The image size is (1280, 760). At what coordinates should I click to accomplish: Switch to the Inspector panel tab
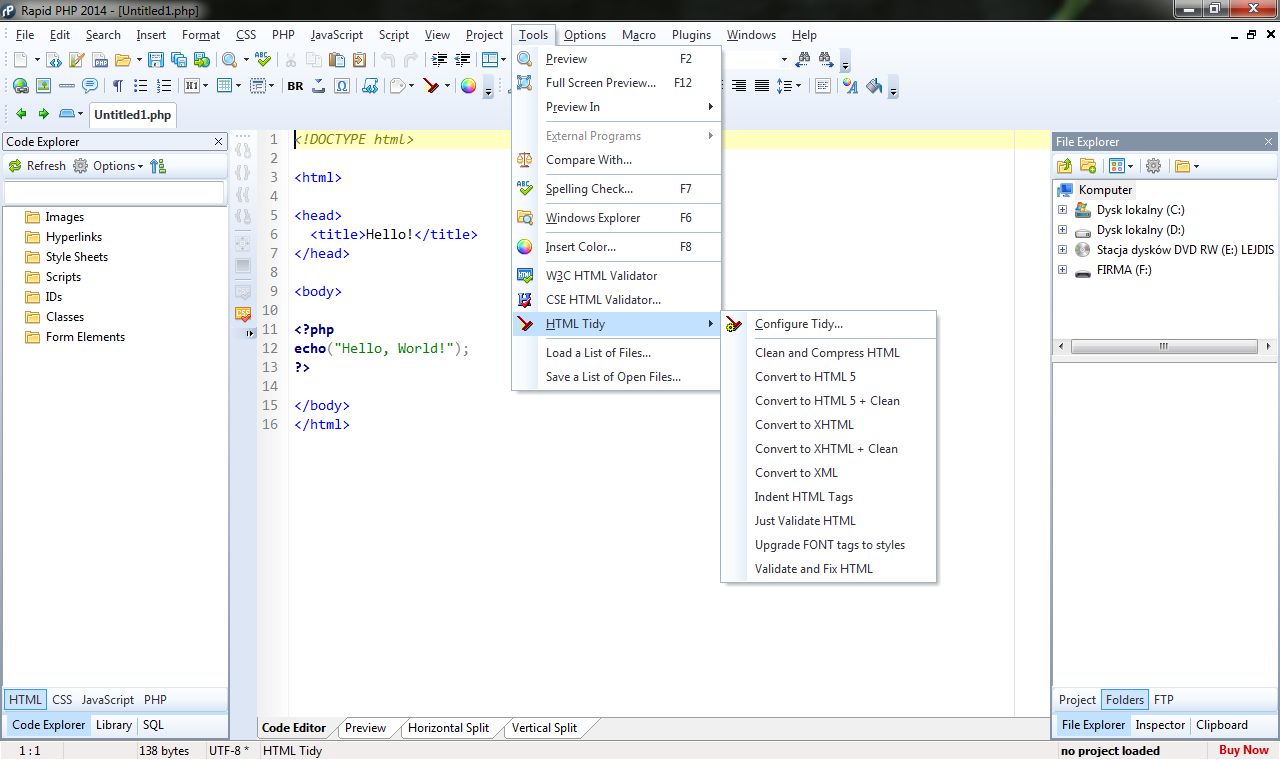coord(1160,725)
